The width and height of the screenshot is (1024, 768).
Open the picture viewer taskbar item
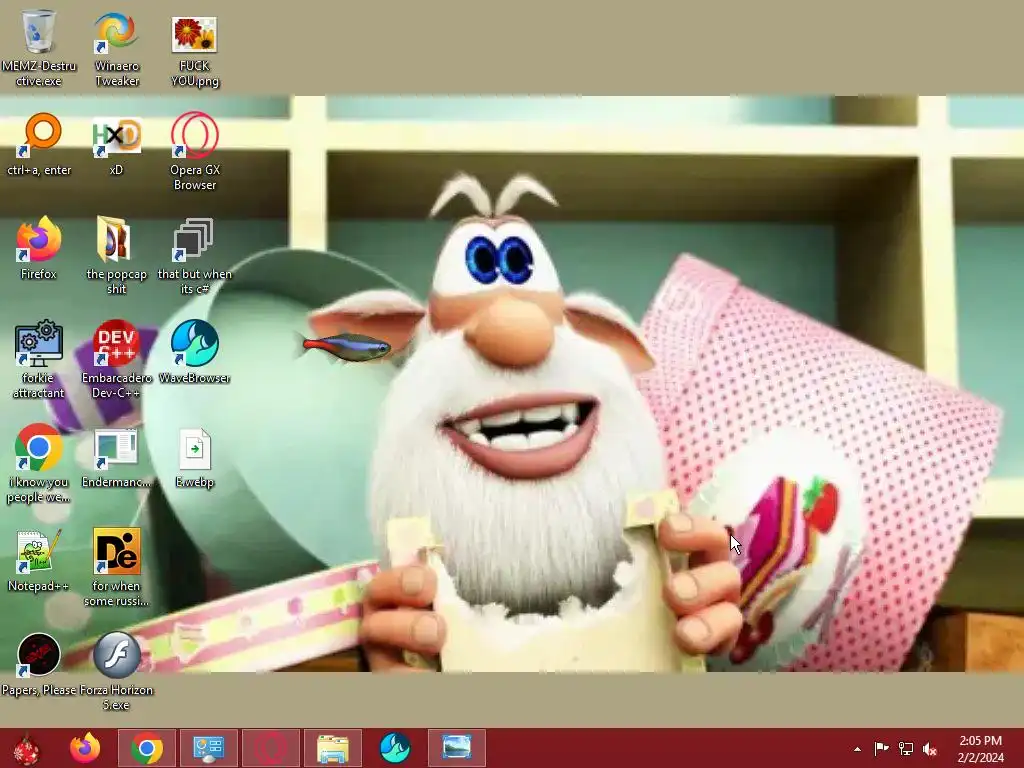coord(457,748)
